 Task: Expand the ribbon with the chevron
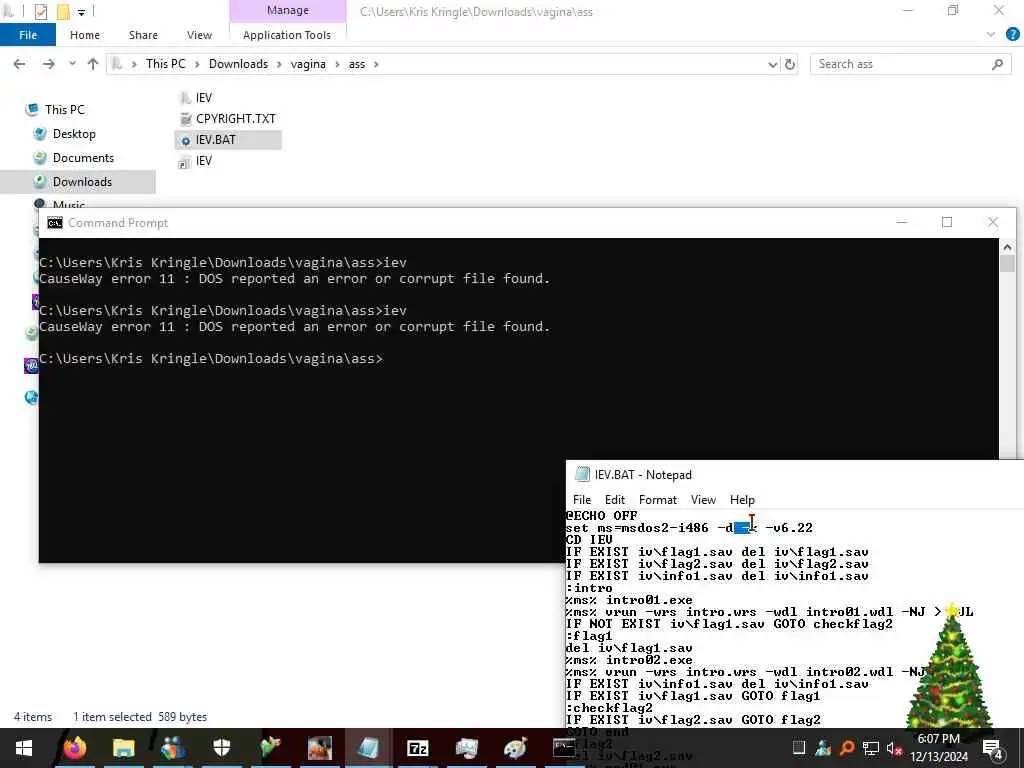tap(991, 35)
